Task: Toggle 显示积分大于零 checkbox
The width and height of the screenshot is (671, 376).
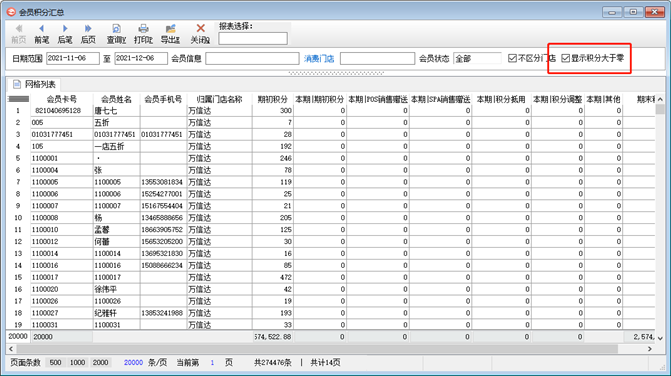Action: 566,58
